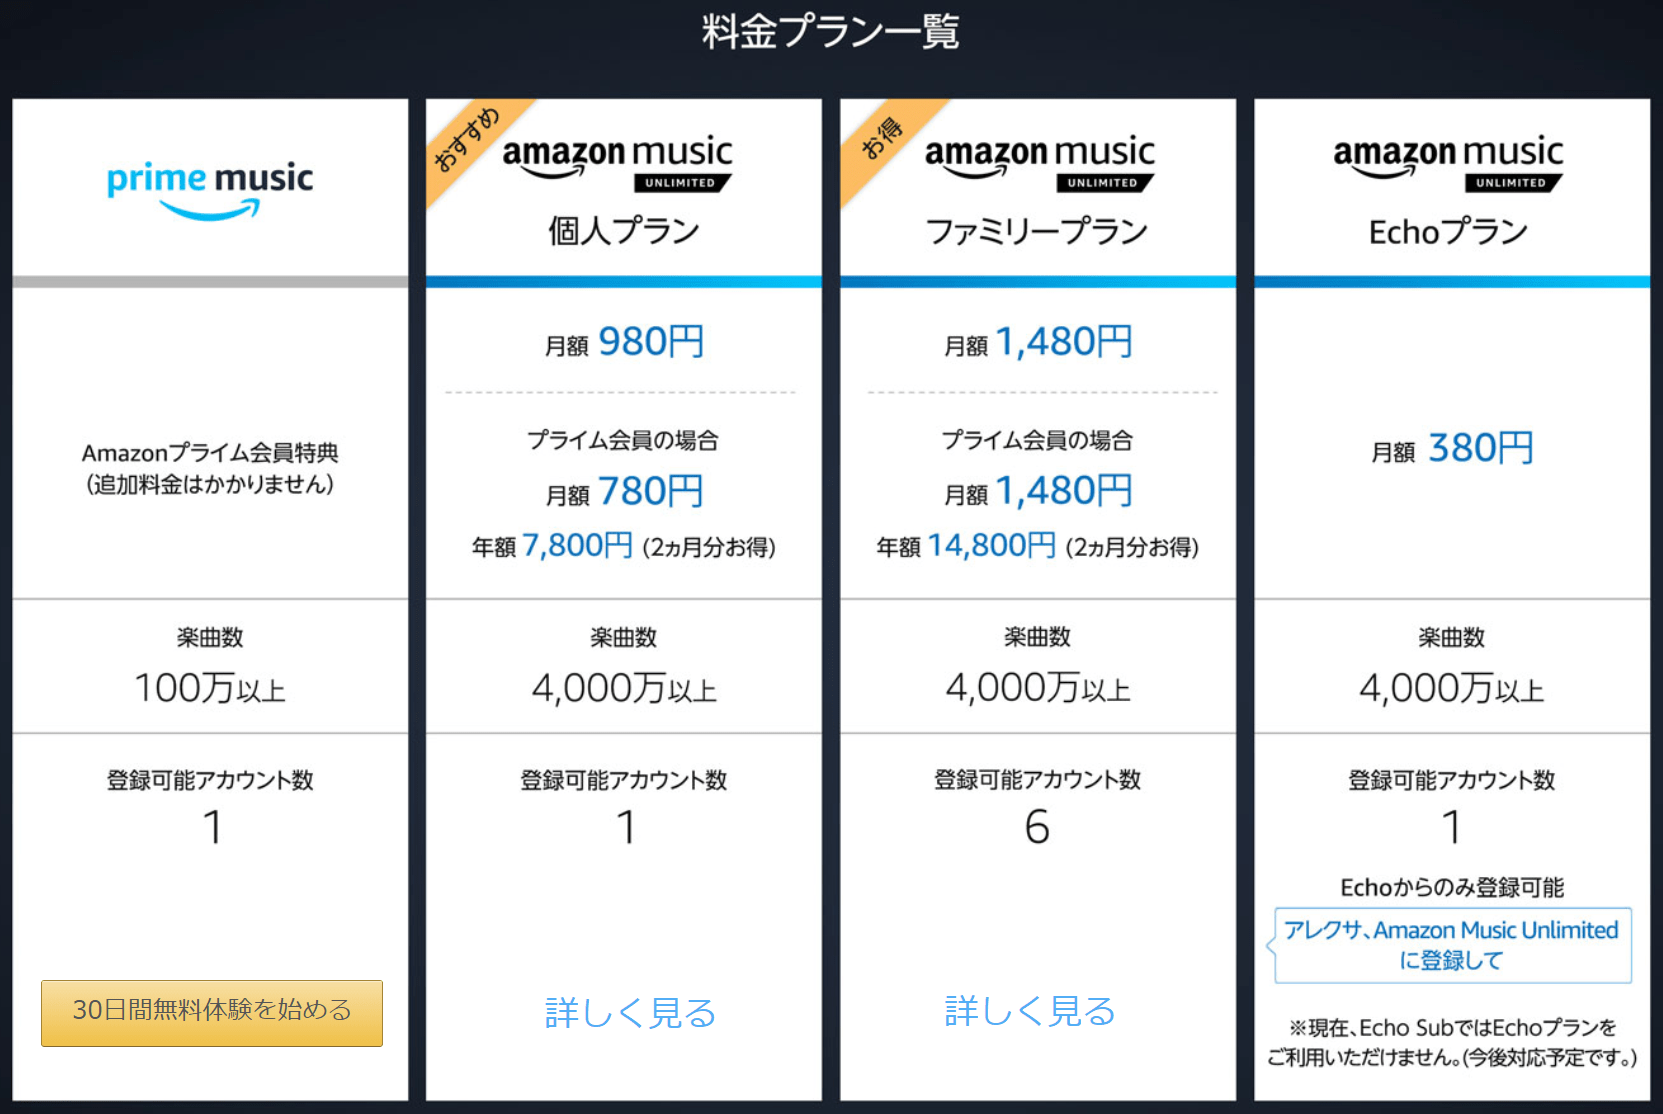Click the 登録可能アカウント数 6 value
Screen dimensions: 1663x1114
coord(1037,826)
